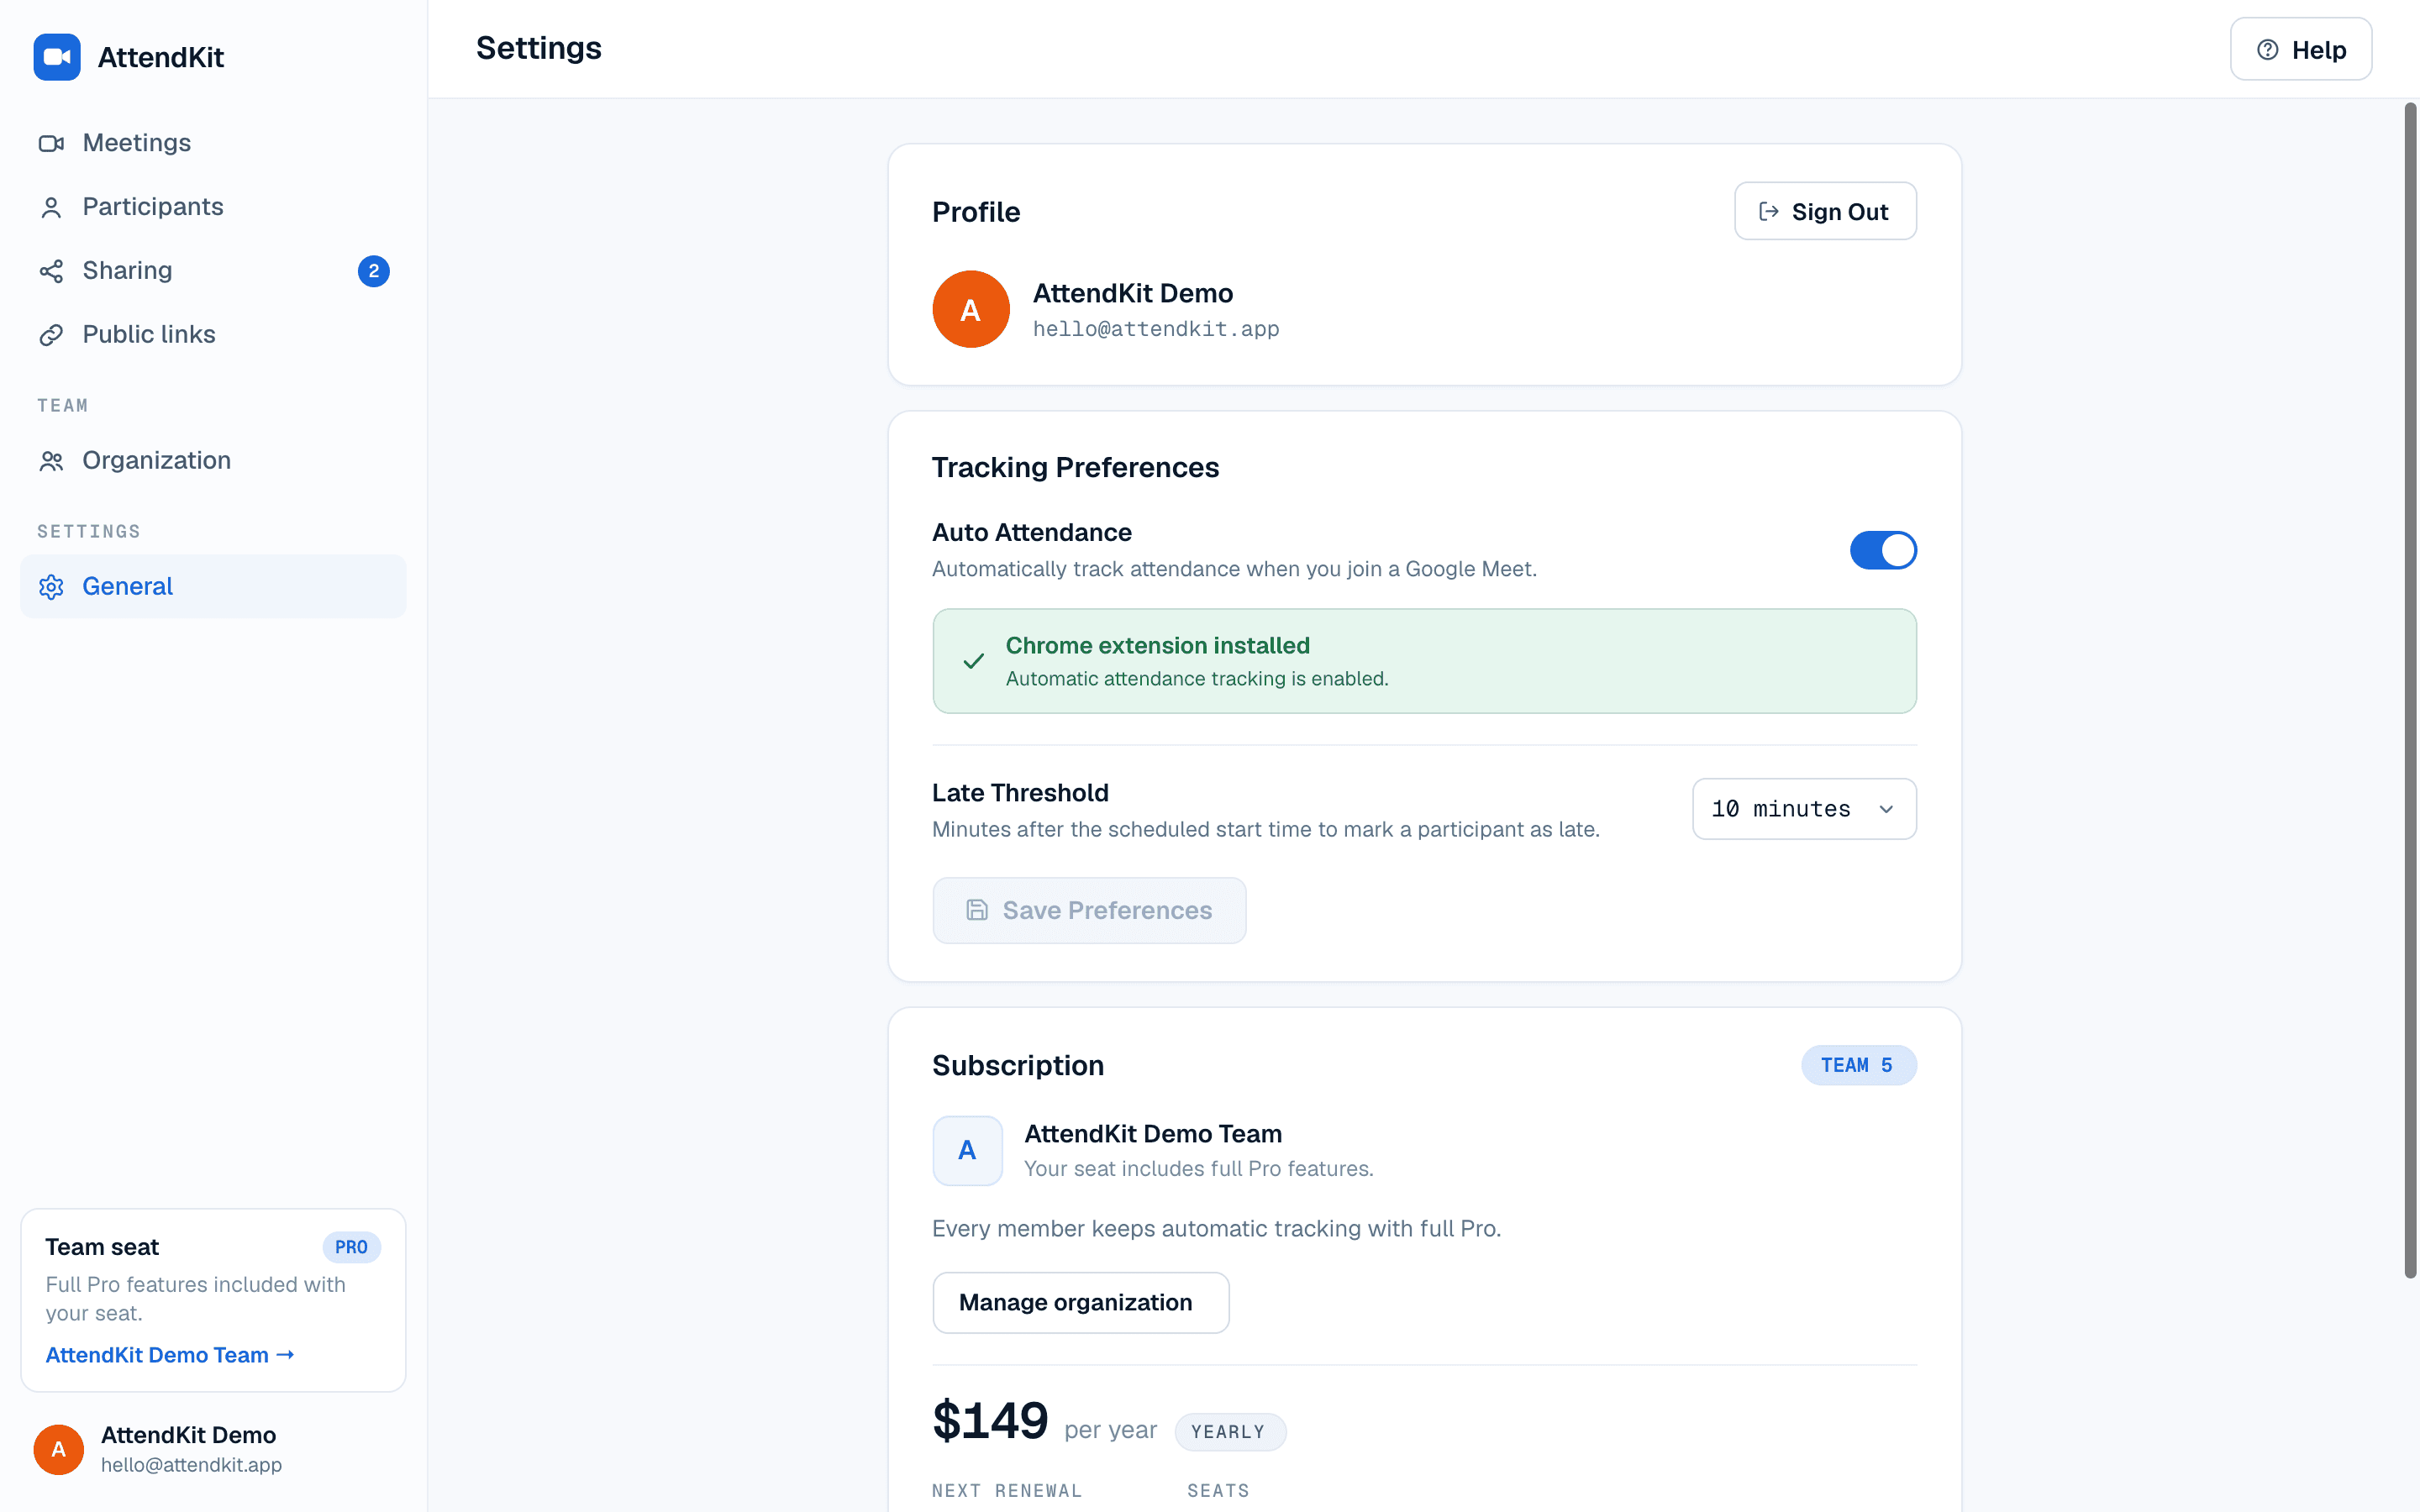
Task: Toggle the Auto Attendance switch
Action: [1882, 550]
